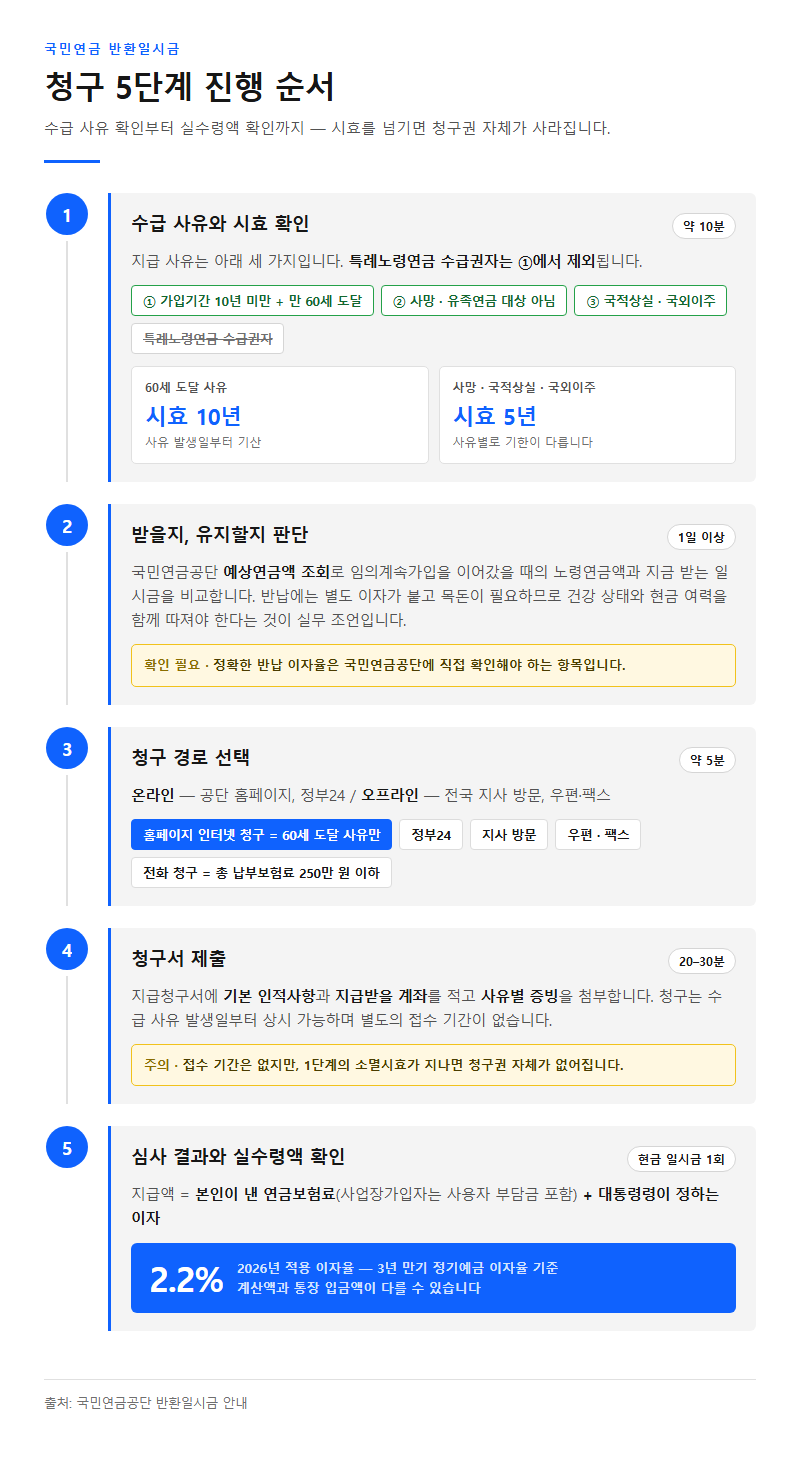Click the yellow '확인 필요' notice box
This screenshot has height=1469, width=800.
coord(433,665)
